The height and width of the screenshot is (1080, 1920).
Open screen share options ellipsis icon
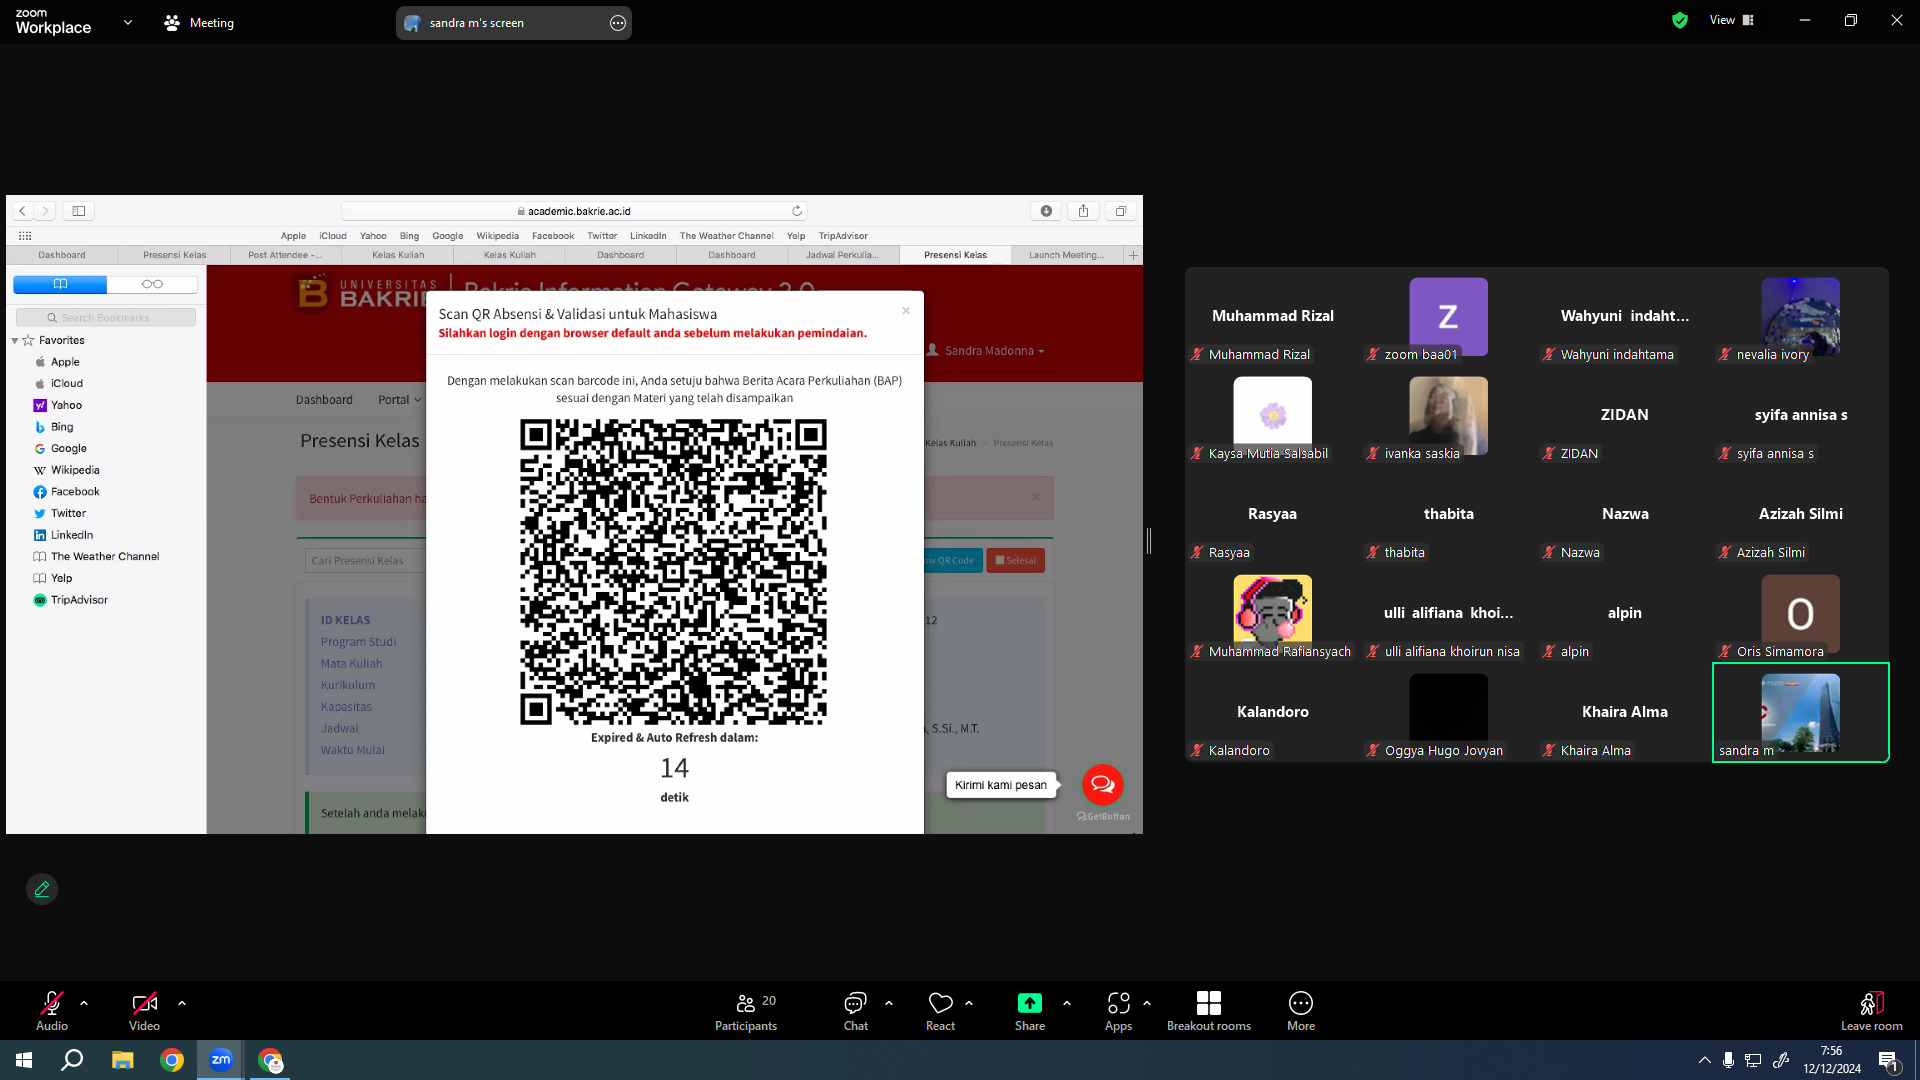pos(618,23)
